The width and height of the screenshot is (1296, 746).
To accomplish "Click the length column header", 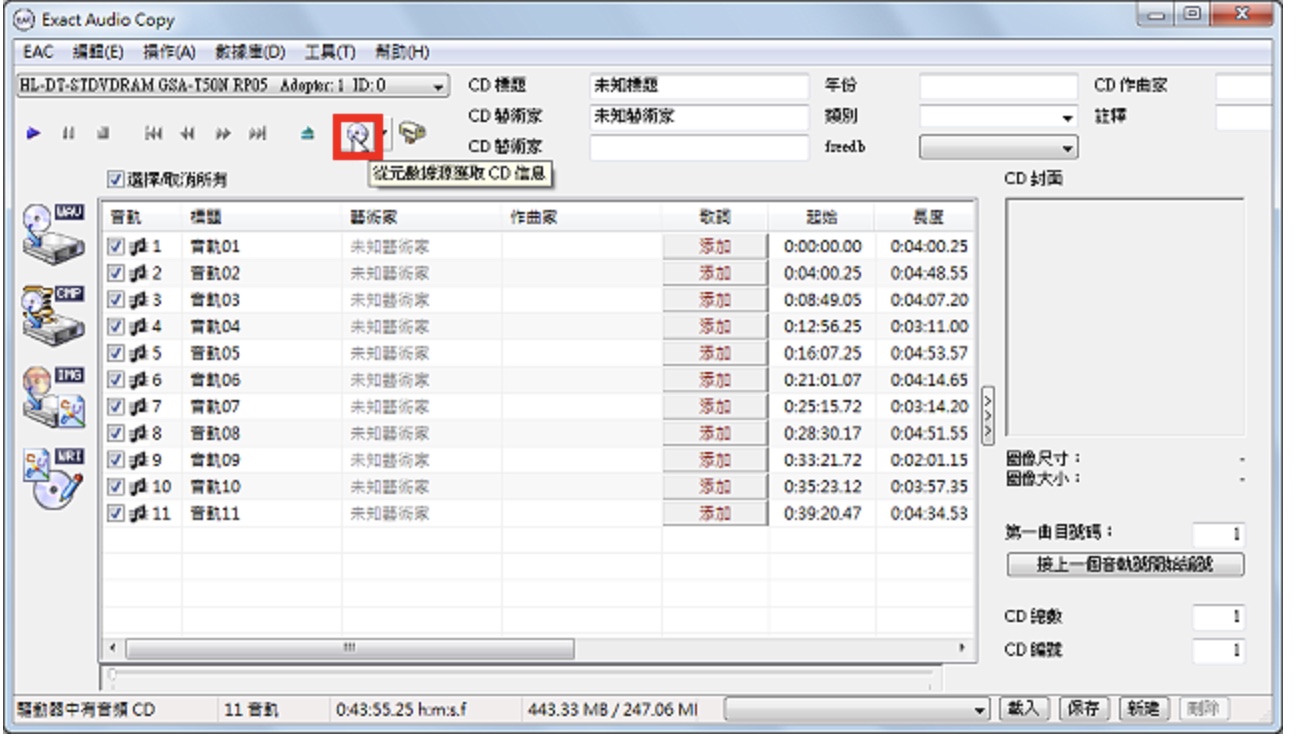I will [x=924, y=219].
